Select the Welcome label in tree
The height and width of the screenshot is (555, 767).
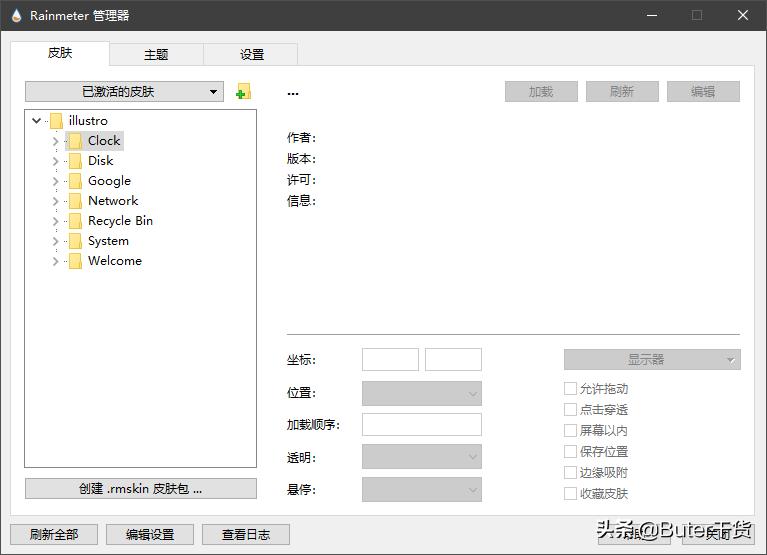click(x=115, y=261)
